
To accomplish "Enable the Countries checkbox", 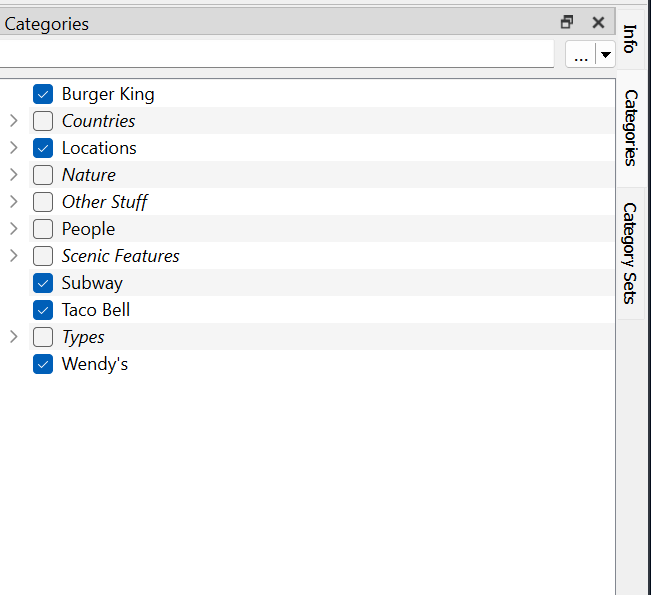I will pos(43,121).
